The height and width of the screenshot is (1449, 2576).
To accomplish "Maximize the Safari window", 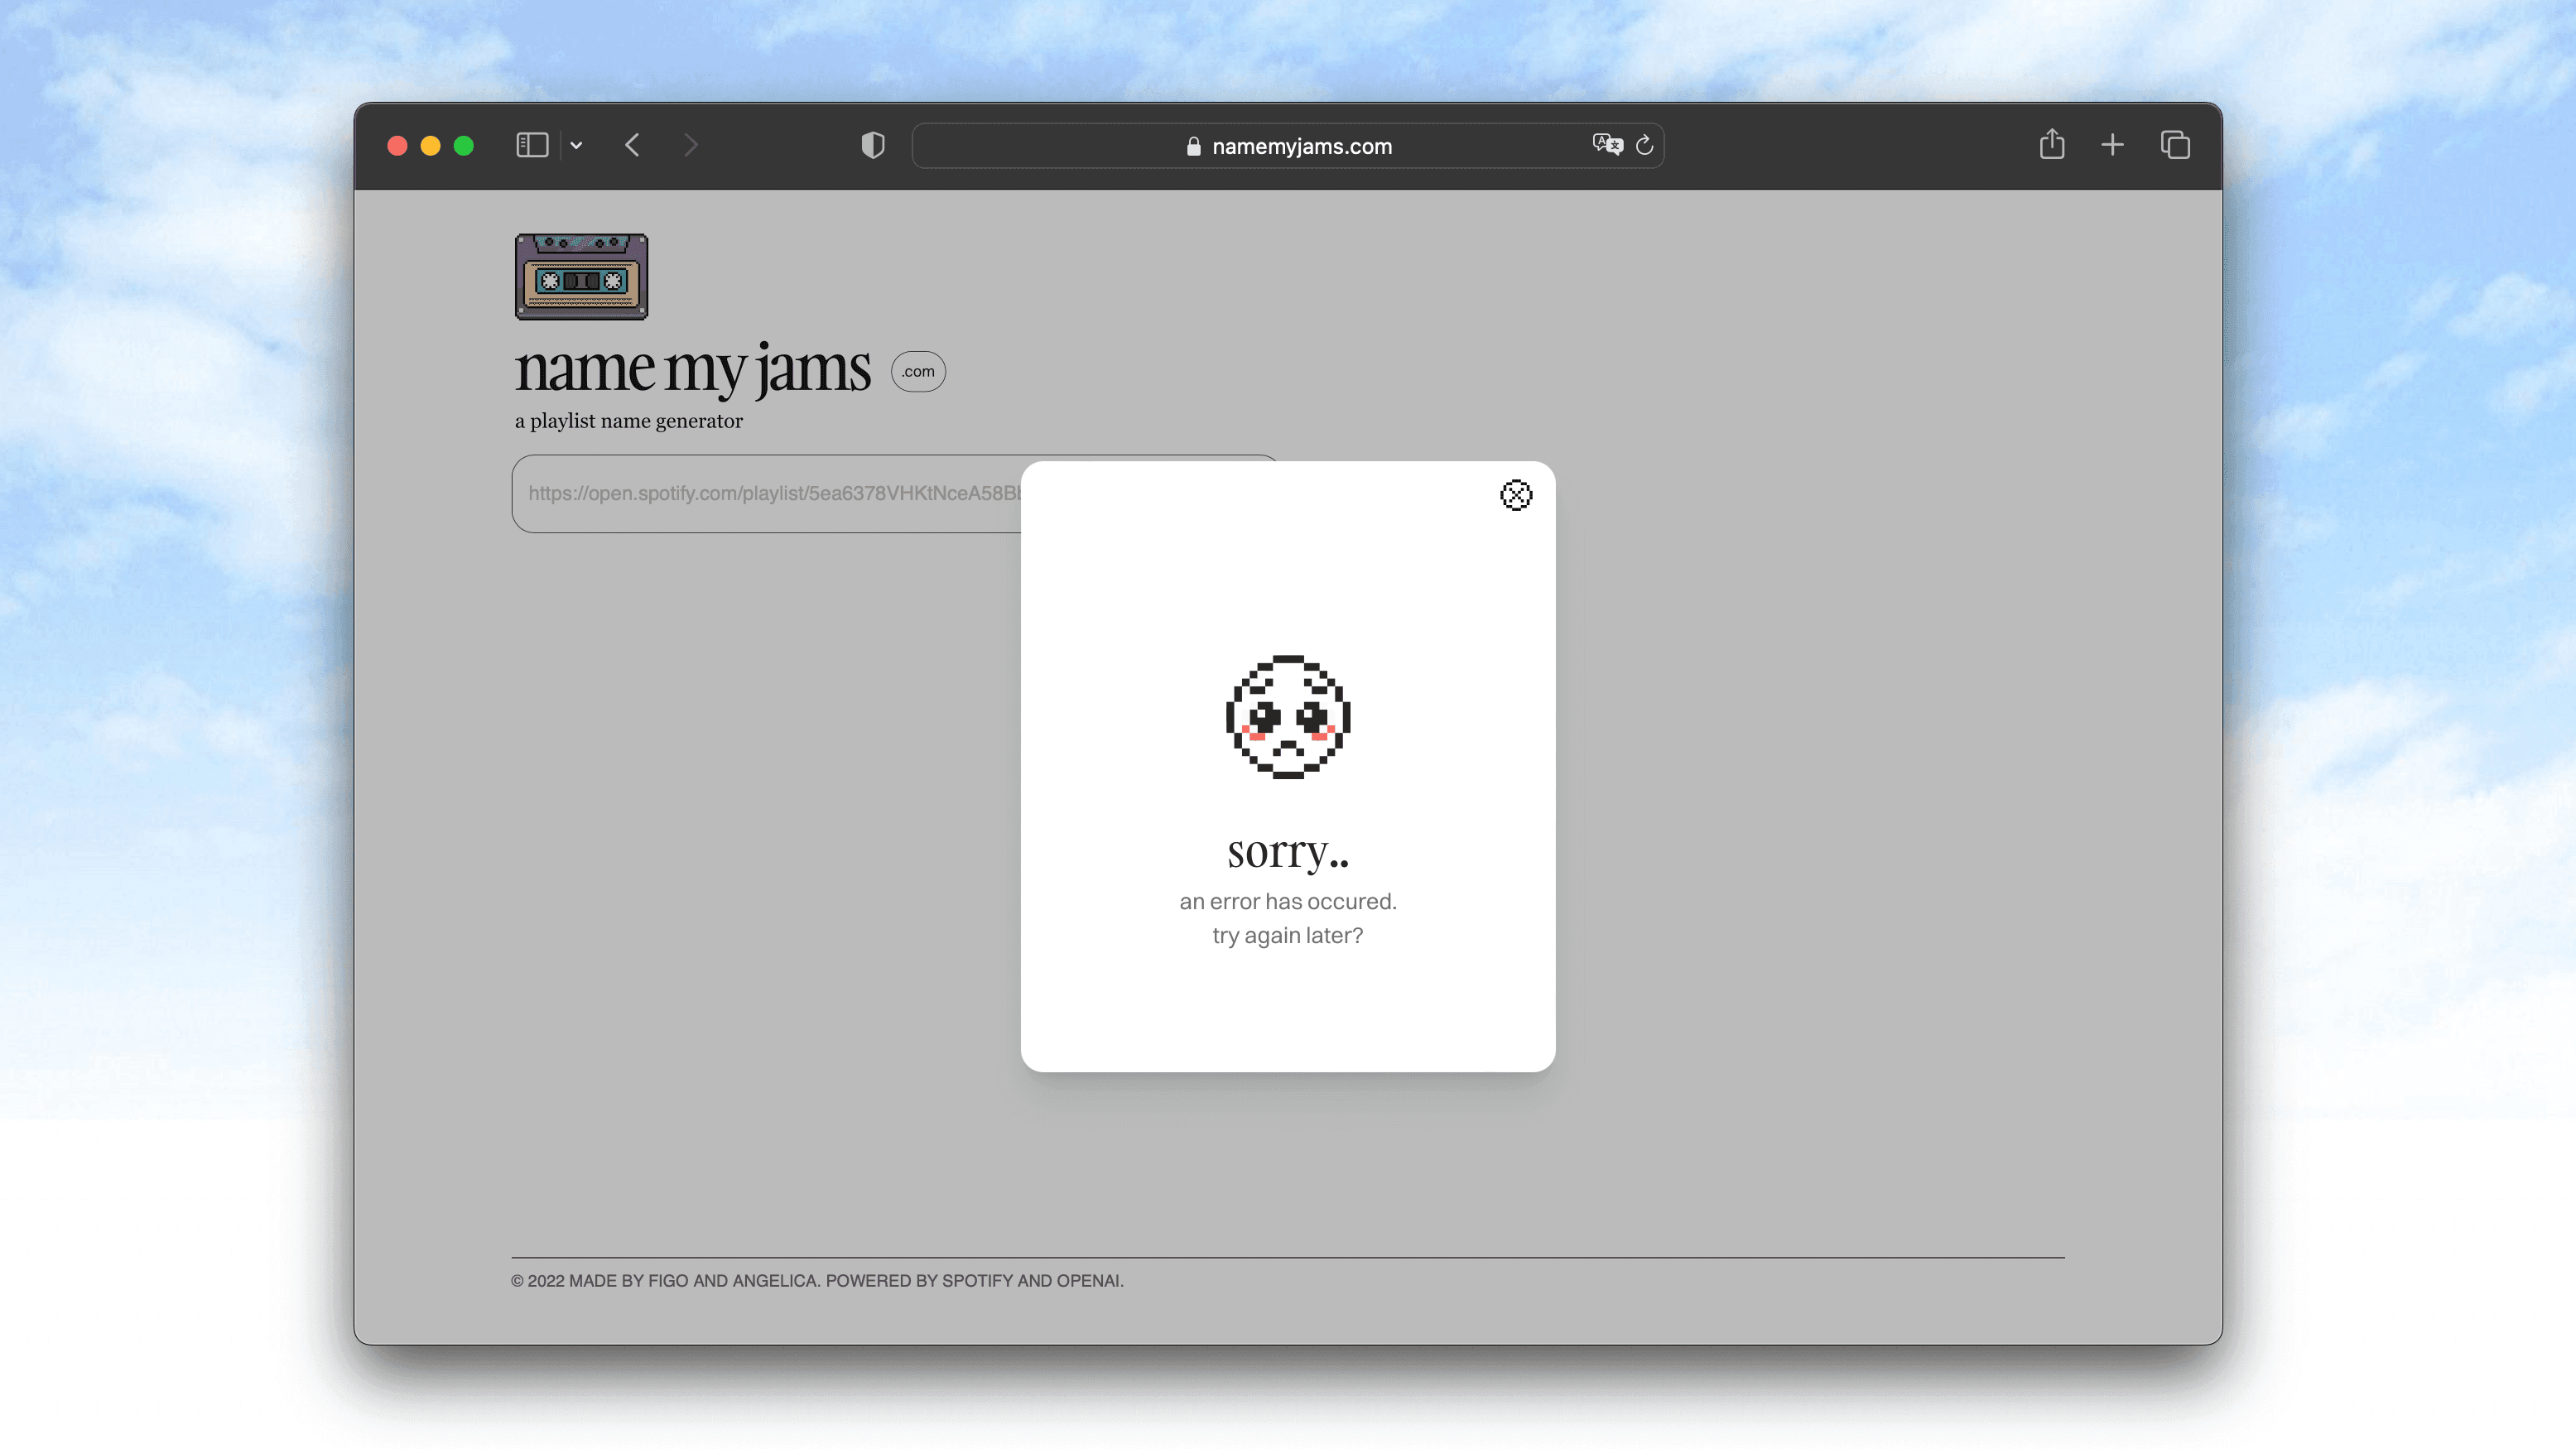I will (463, 146).
